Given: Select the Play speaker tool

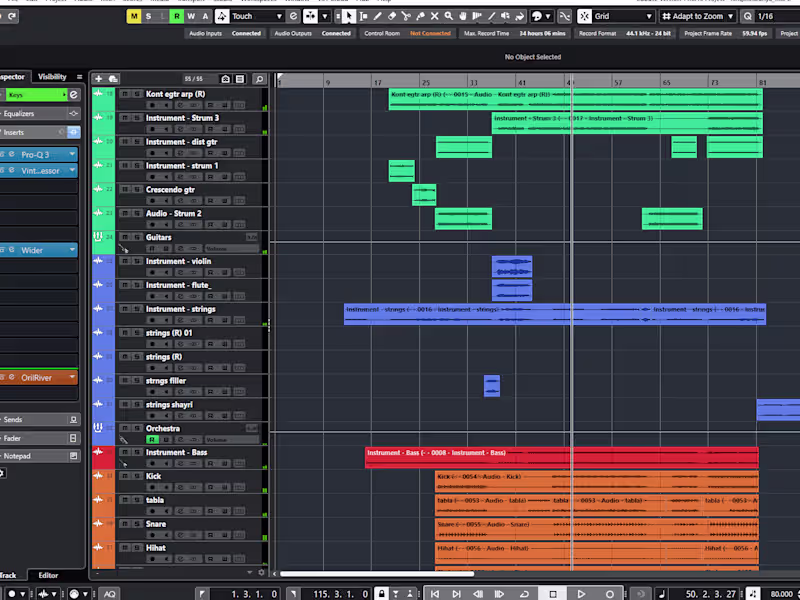Looking at the screenshot, I should [x=506, y=16].
